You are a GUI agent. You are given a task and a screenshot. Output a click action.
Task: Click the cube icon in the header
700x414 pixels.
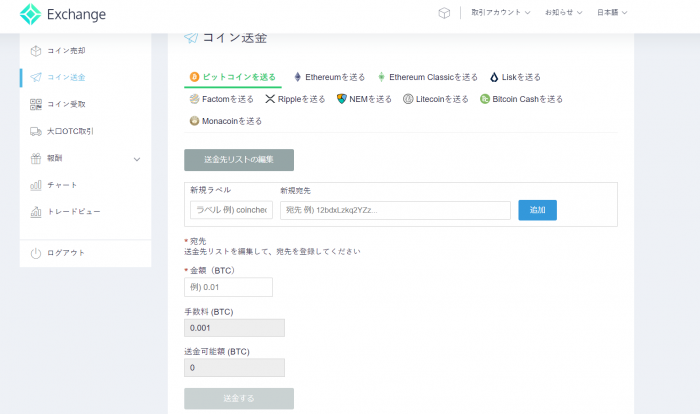[x=444, y=13]
